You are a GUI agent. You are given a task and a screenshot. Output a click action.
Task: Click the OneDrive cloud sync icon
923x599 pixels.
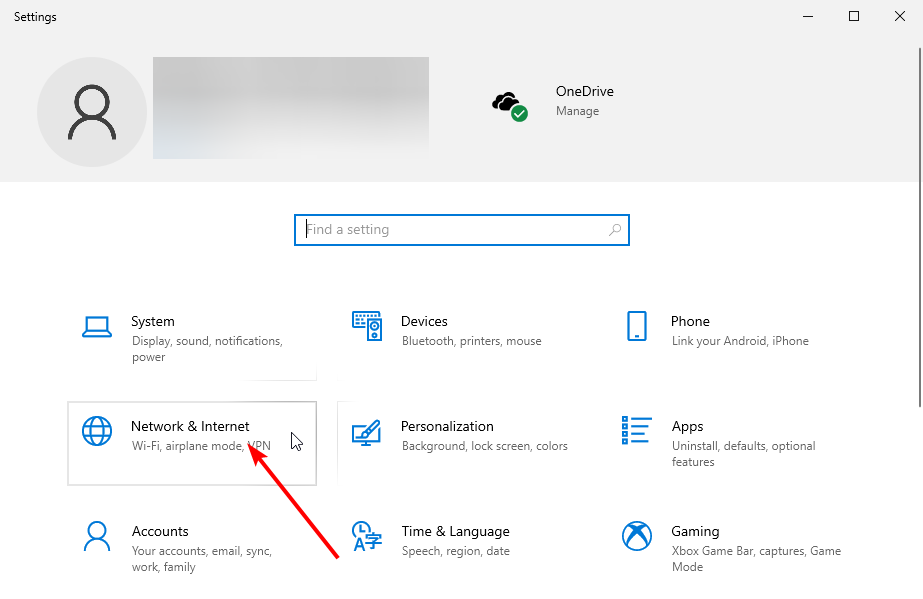coord(510,106)
